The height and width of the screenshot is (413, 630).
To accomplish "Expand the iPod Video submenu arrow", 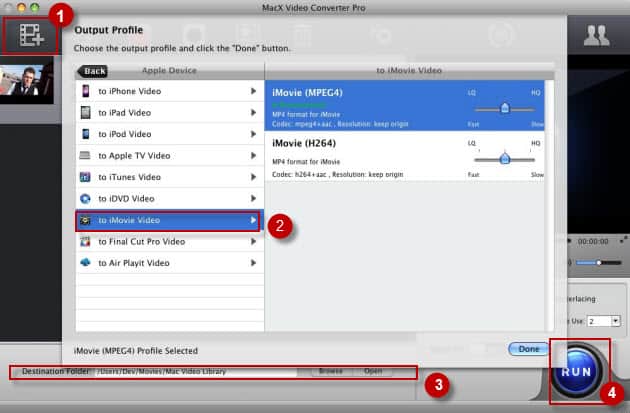I will [253, 134].
